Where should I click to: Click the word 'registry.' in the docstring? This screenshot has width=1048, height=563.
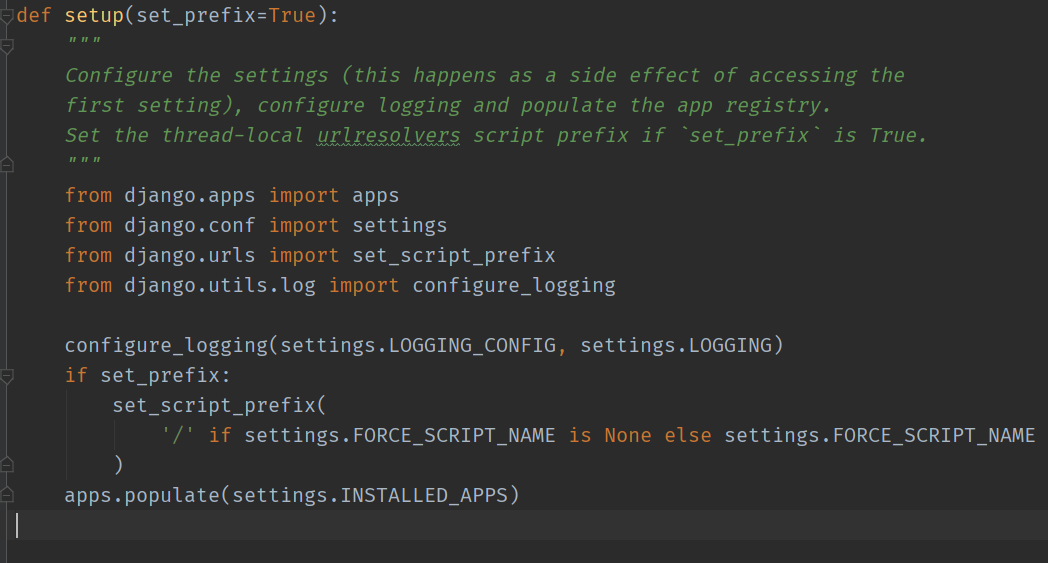tap(778, 106)
